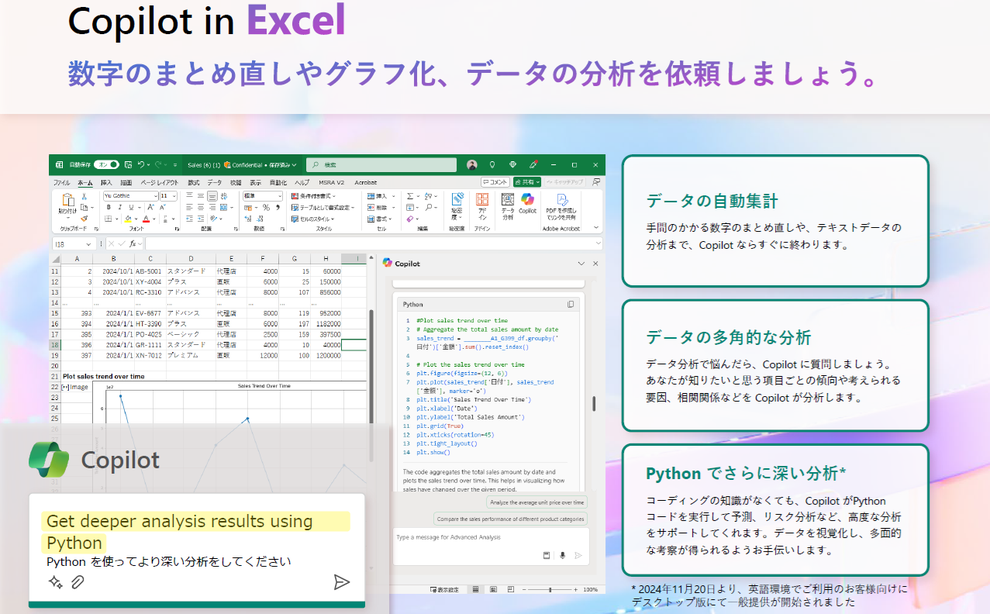Click the insert function fx icon

pyautogui.click(x=133, y=244)
